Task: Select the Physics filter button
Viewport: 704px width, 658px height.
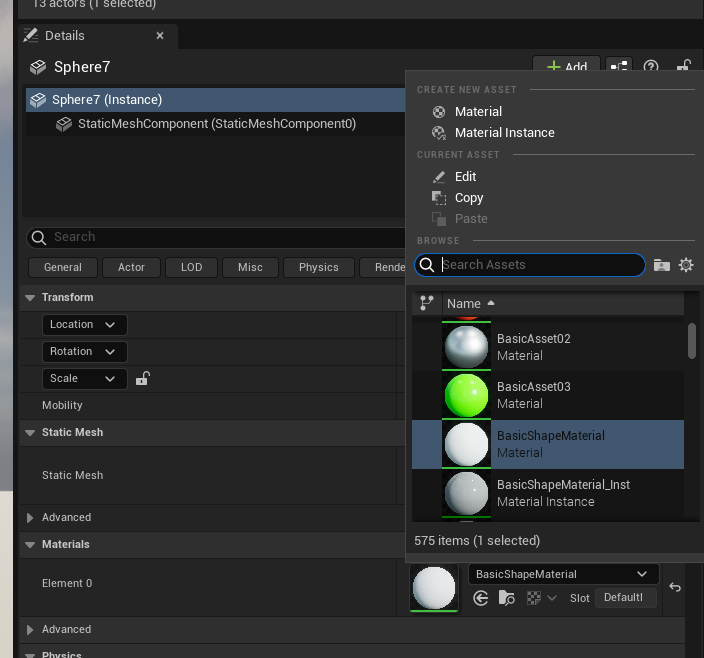Action: tap(319, 268)
